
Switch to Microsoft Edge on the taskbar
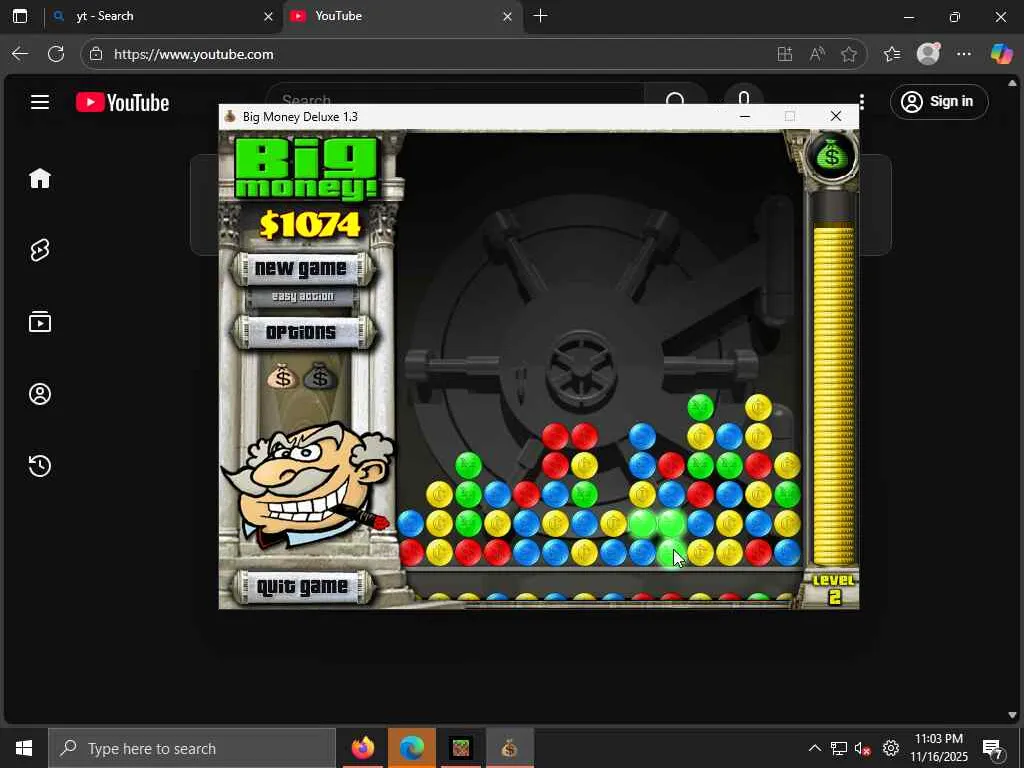[411, 748]
